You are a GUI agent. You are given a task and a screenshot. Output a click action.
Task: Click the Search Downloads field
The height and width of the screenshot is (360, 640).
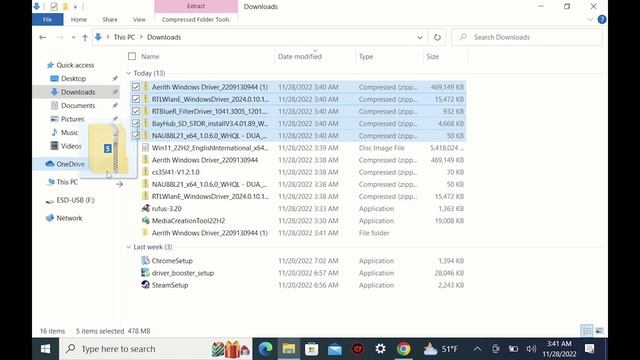tap(527, 37)
